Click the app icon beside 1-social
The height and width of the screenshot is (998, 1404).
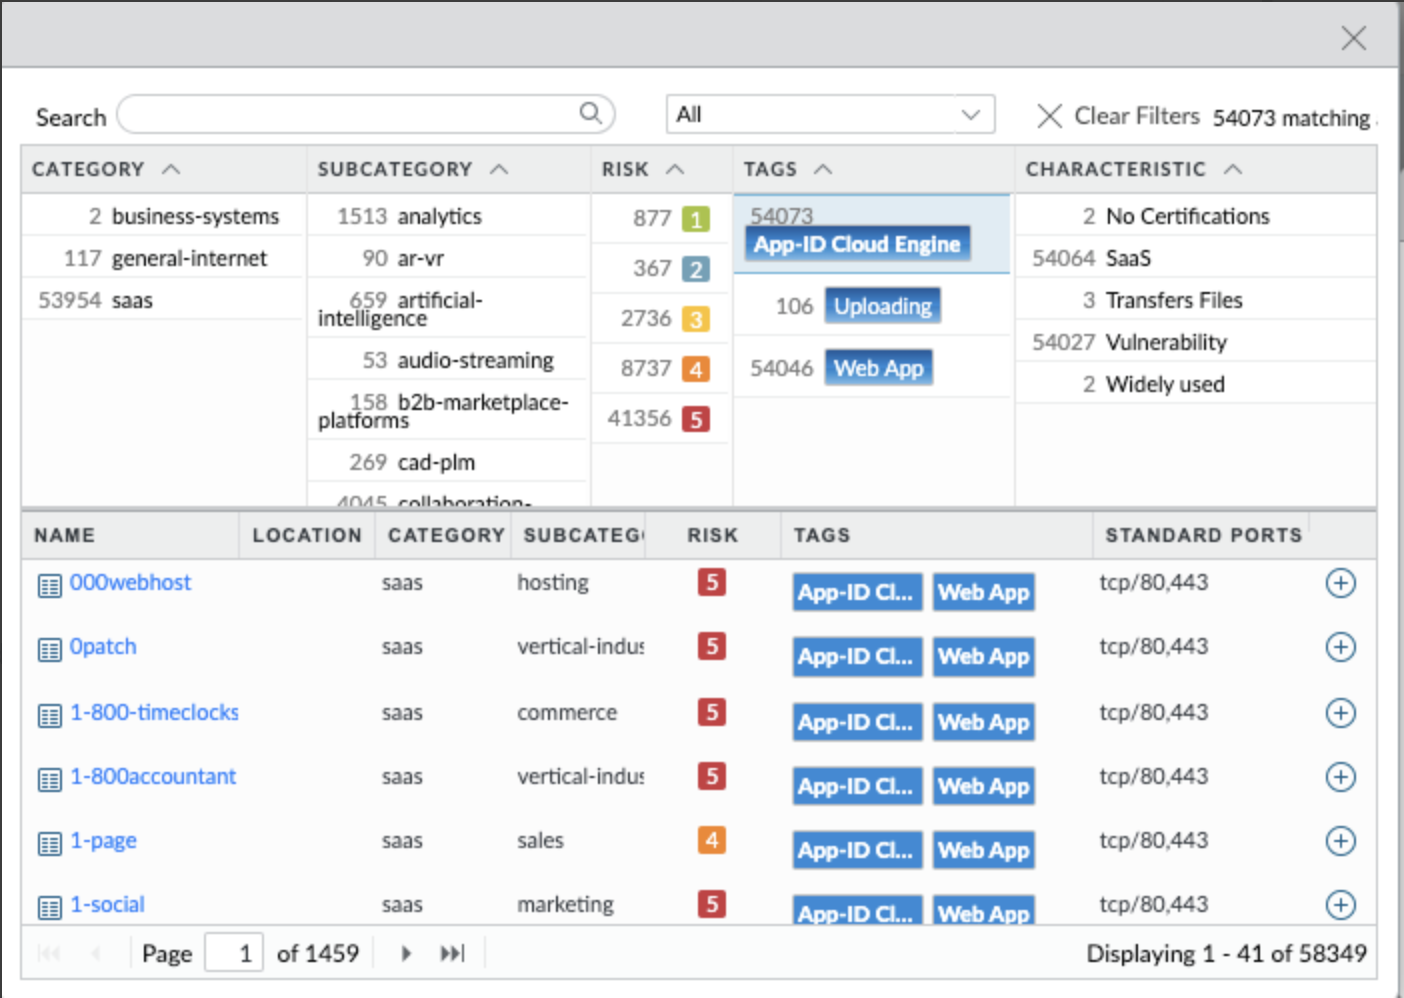point(49,908)
